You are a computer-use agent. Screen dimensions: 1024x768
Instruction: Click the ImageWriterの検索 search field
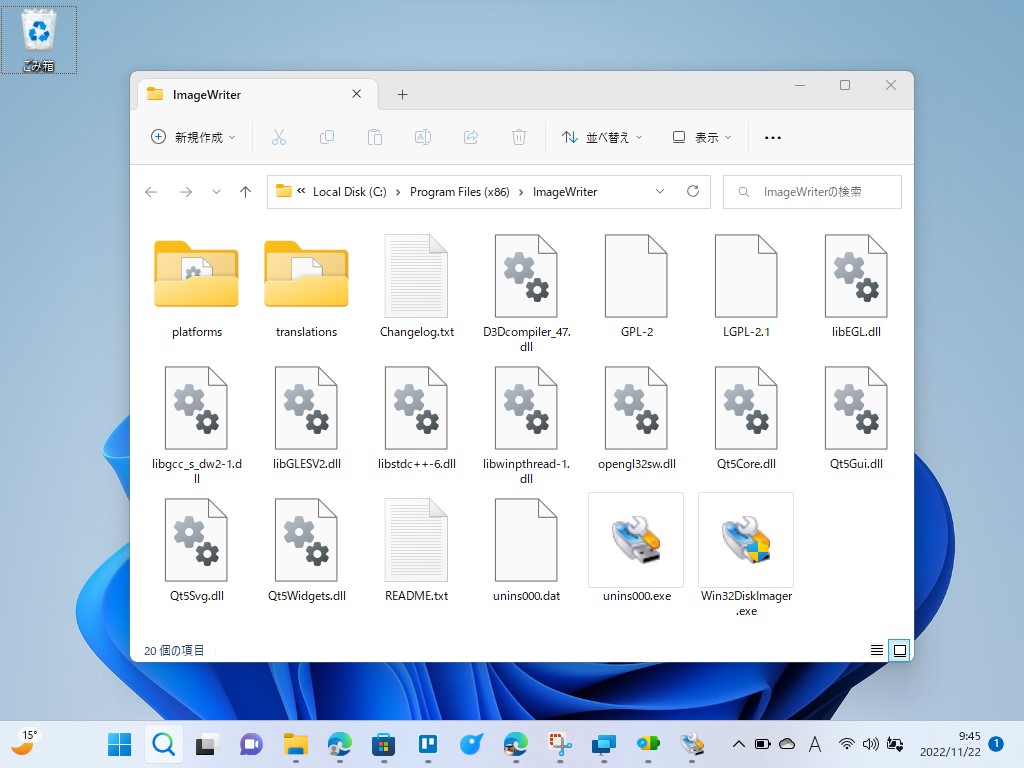click(x=812, y=191)
